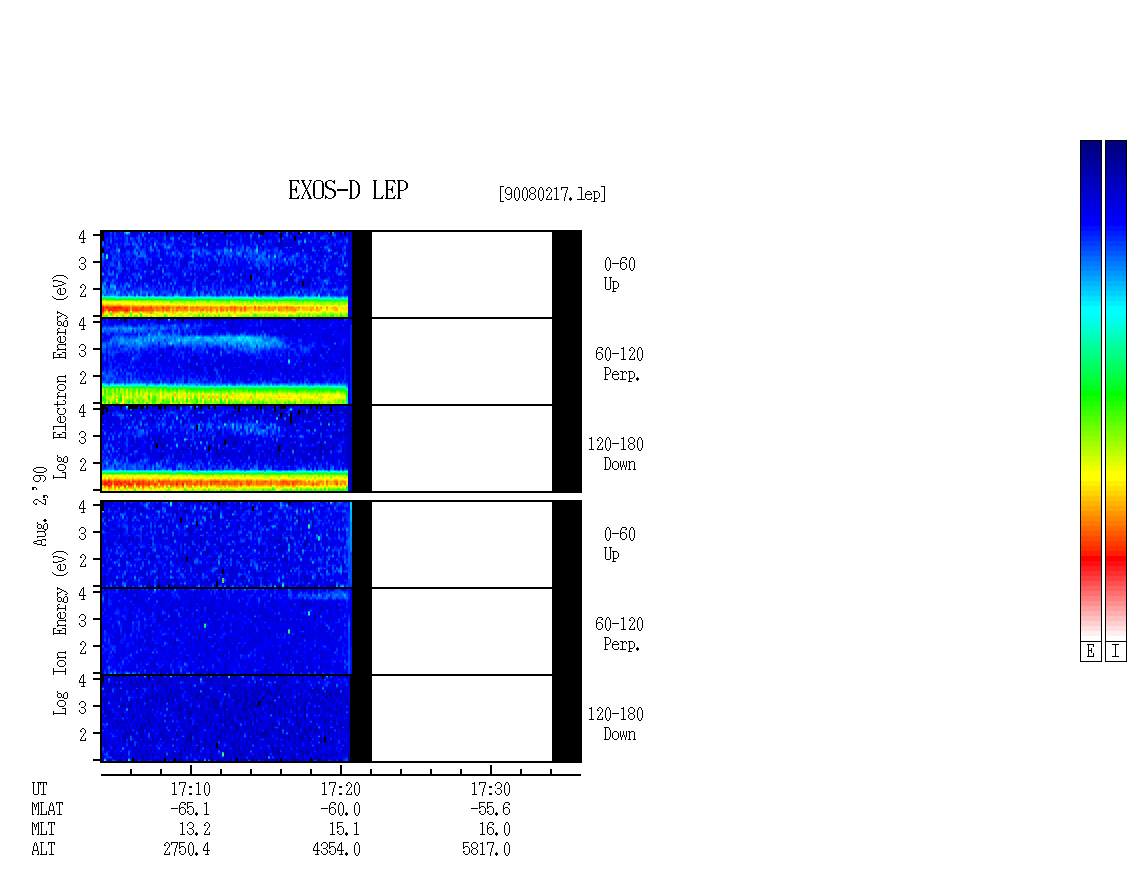The height and width of the screenshot is (875, 1130).
Task: Click the ion 120-180 Down spectrogram
Action: pos(341,719)
